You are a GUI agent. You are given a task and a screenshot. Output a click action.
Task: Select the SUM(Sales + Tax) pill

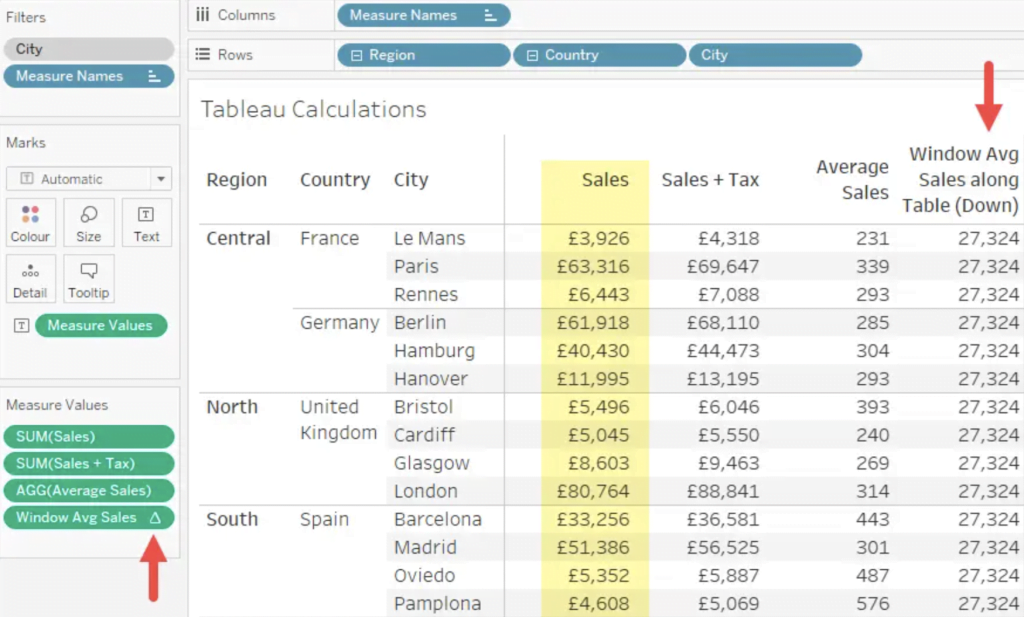(x=89, y=464)
